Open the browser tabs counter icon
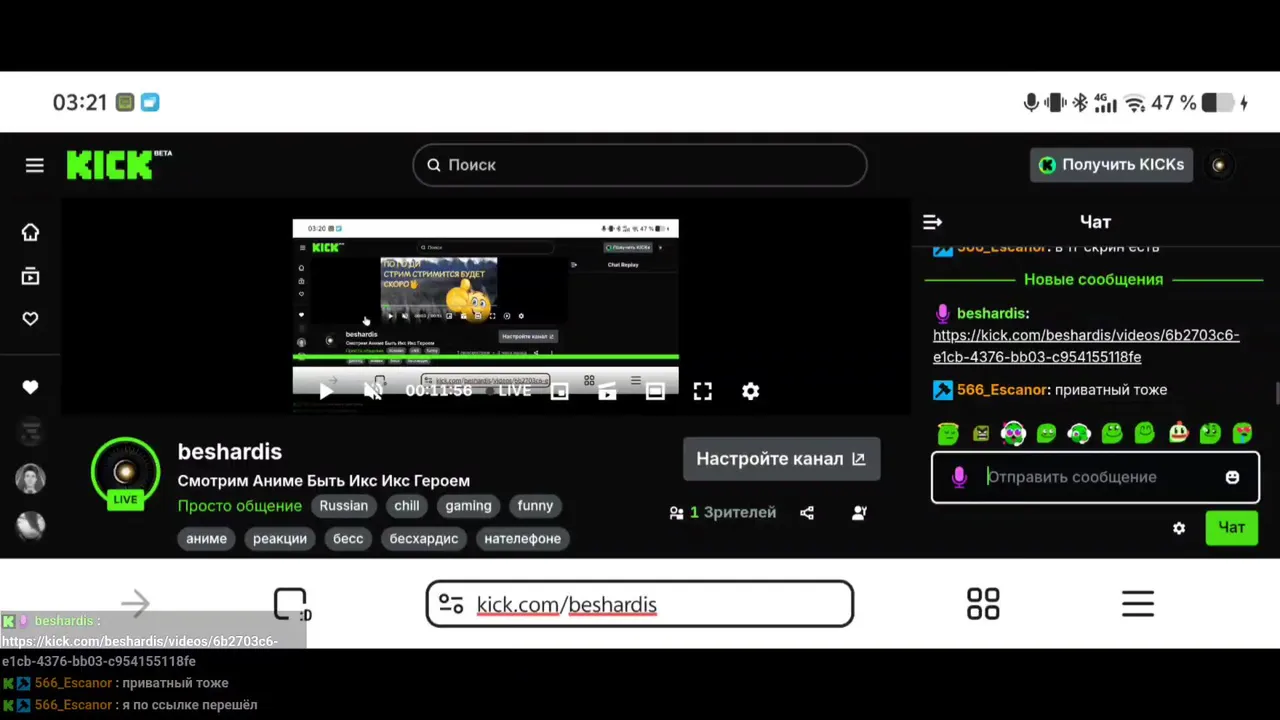The image size is (1280, 720). coord(291,604)
